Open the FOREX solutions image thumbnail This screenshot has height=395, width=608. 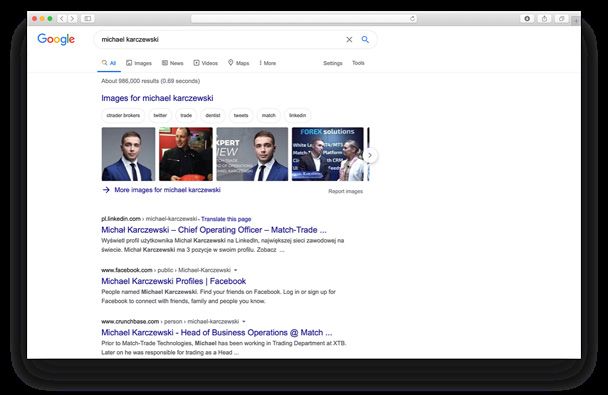click(x=328, y=154)
